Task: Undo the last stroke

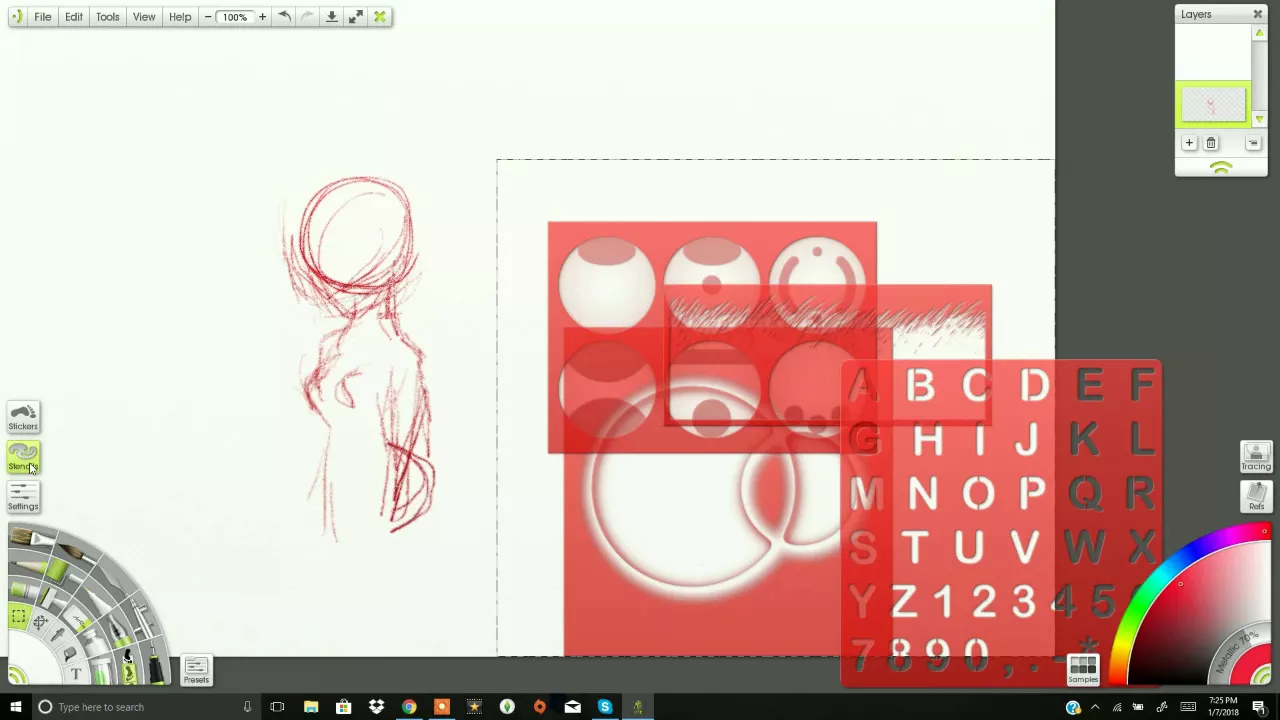Action: point(284,17)
